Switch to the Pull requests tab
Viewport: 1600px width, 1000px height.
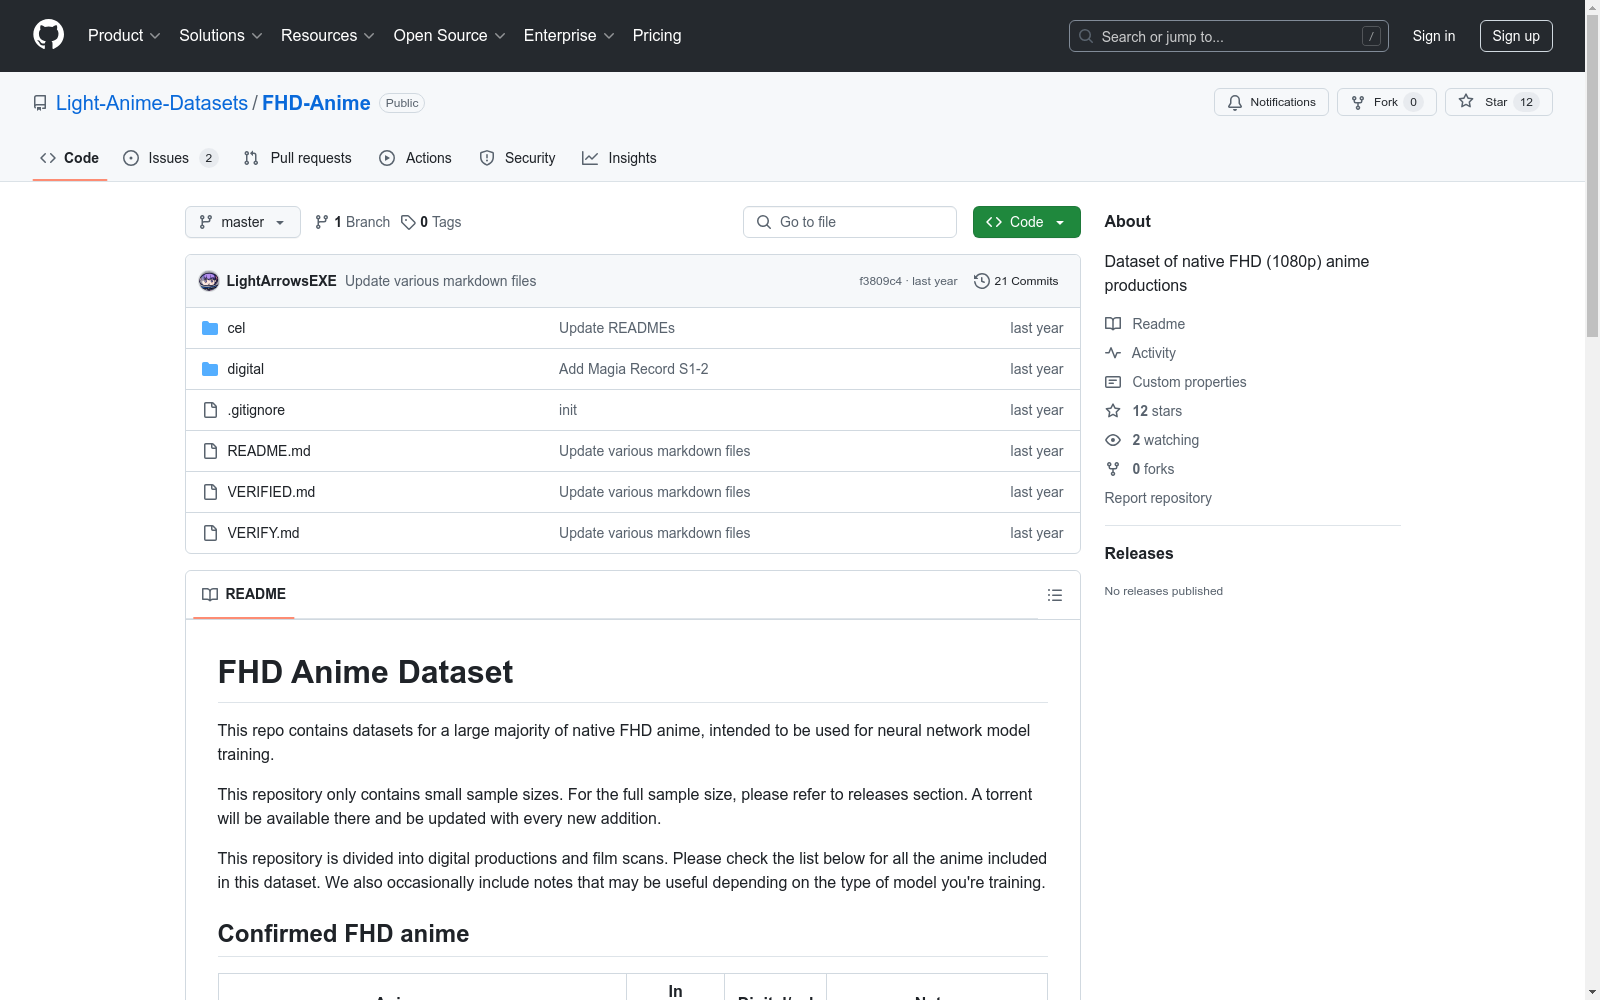(x=298, y=158)
